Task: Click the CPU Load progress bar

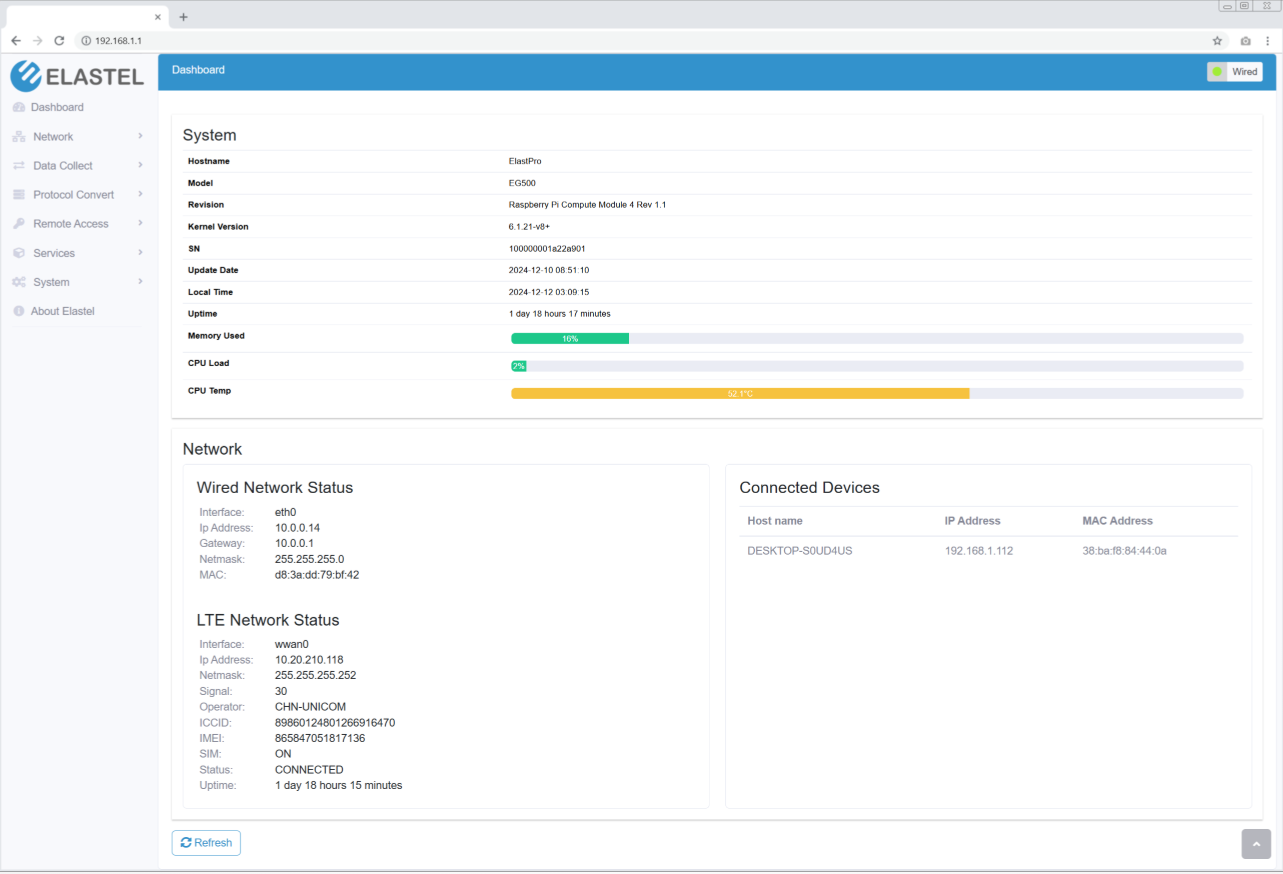Action: (x=877, y=366)
